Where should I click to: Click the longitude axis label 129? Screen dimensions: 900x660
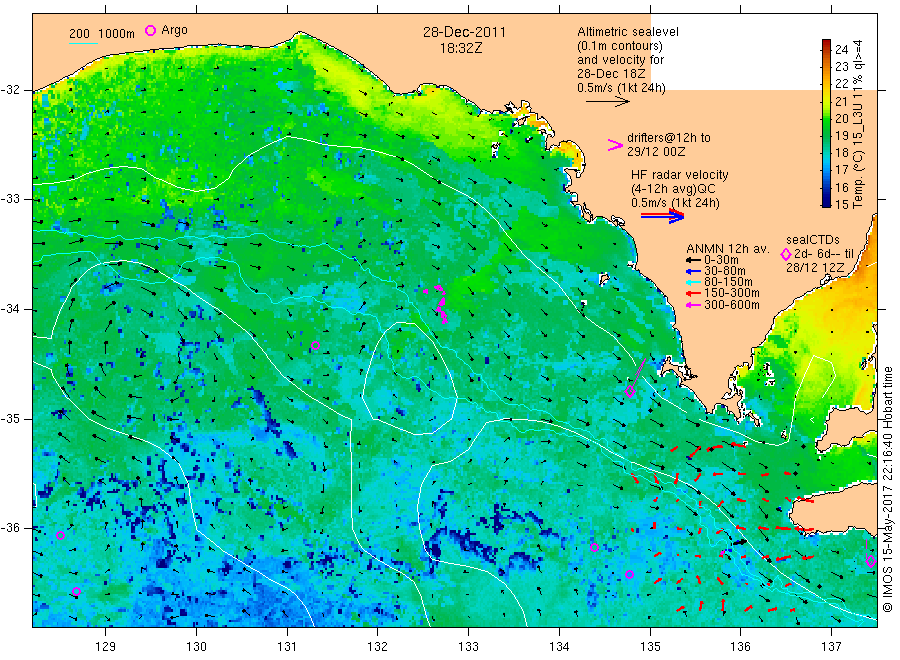click(x=106, y=646)
